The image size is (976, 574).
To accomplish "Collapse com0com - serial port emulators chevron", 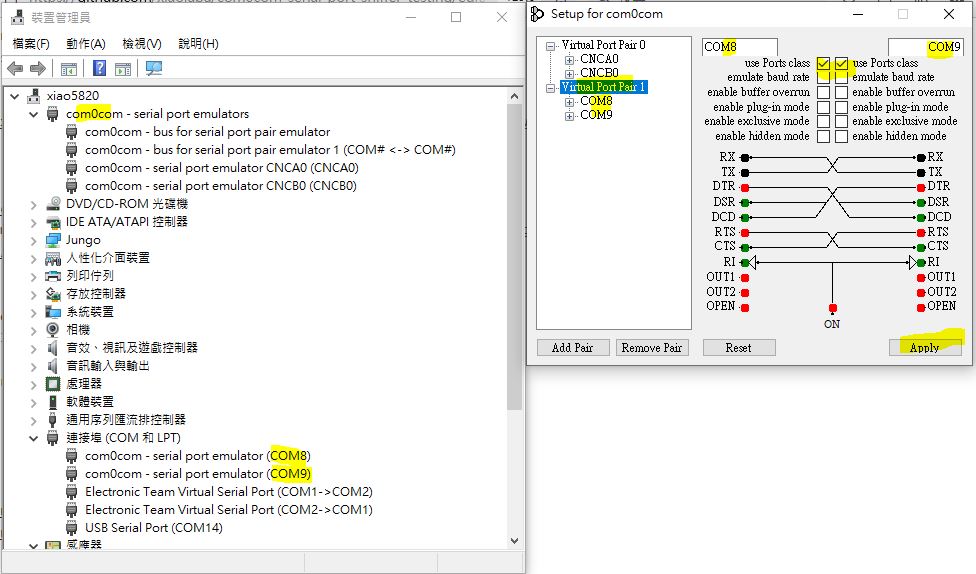I will pos(34,114).
